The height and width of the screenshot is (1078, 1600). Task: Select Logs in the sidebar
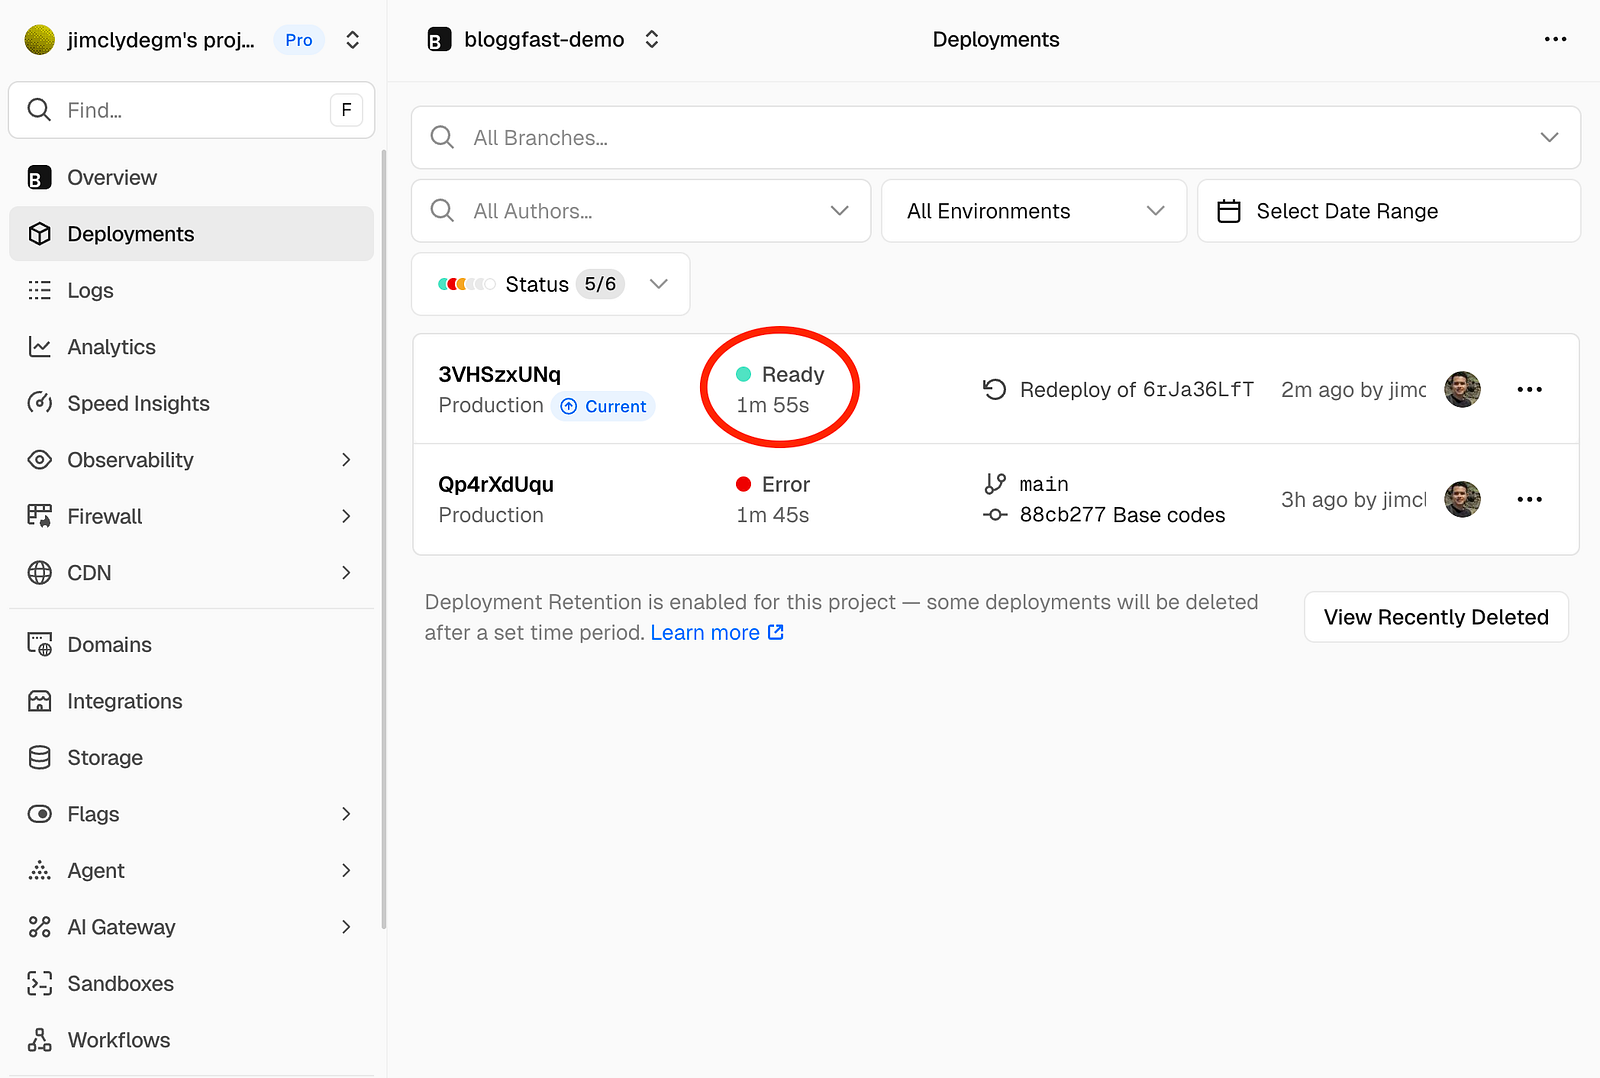(191, 290)
